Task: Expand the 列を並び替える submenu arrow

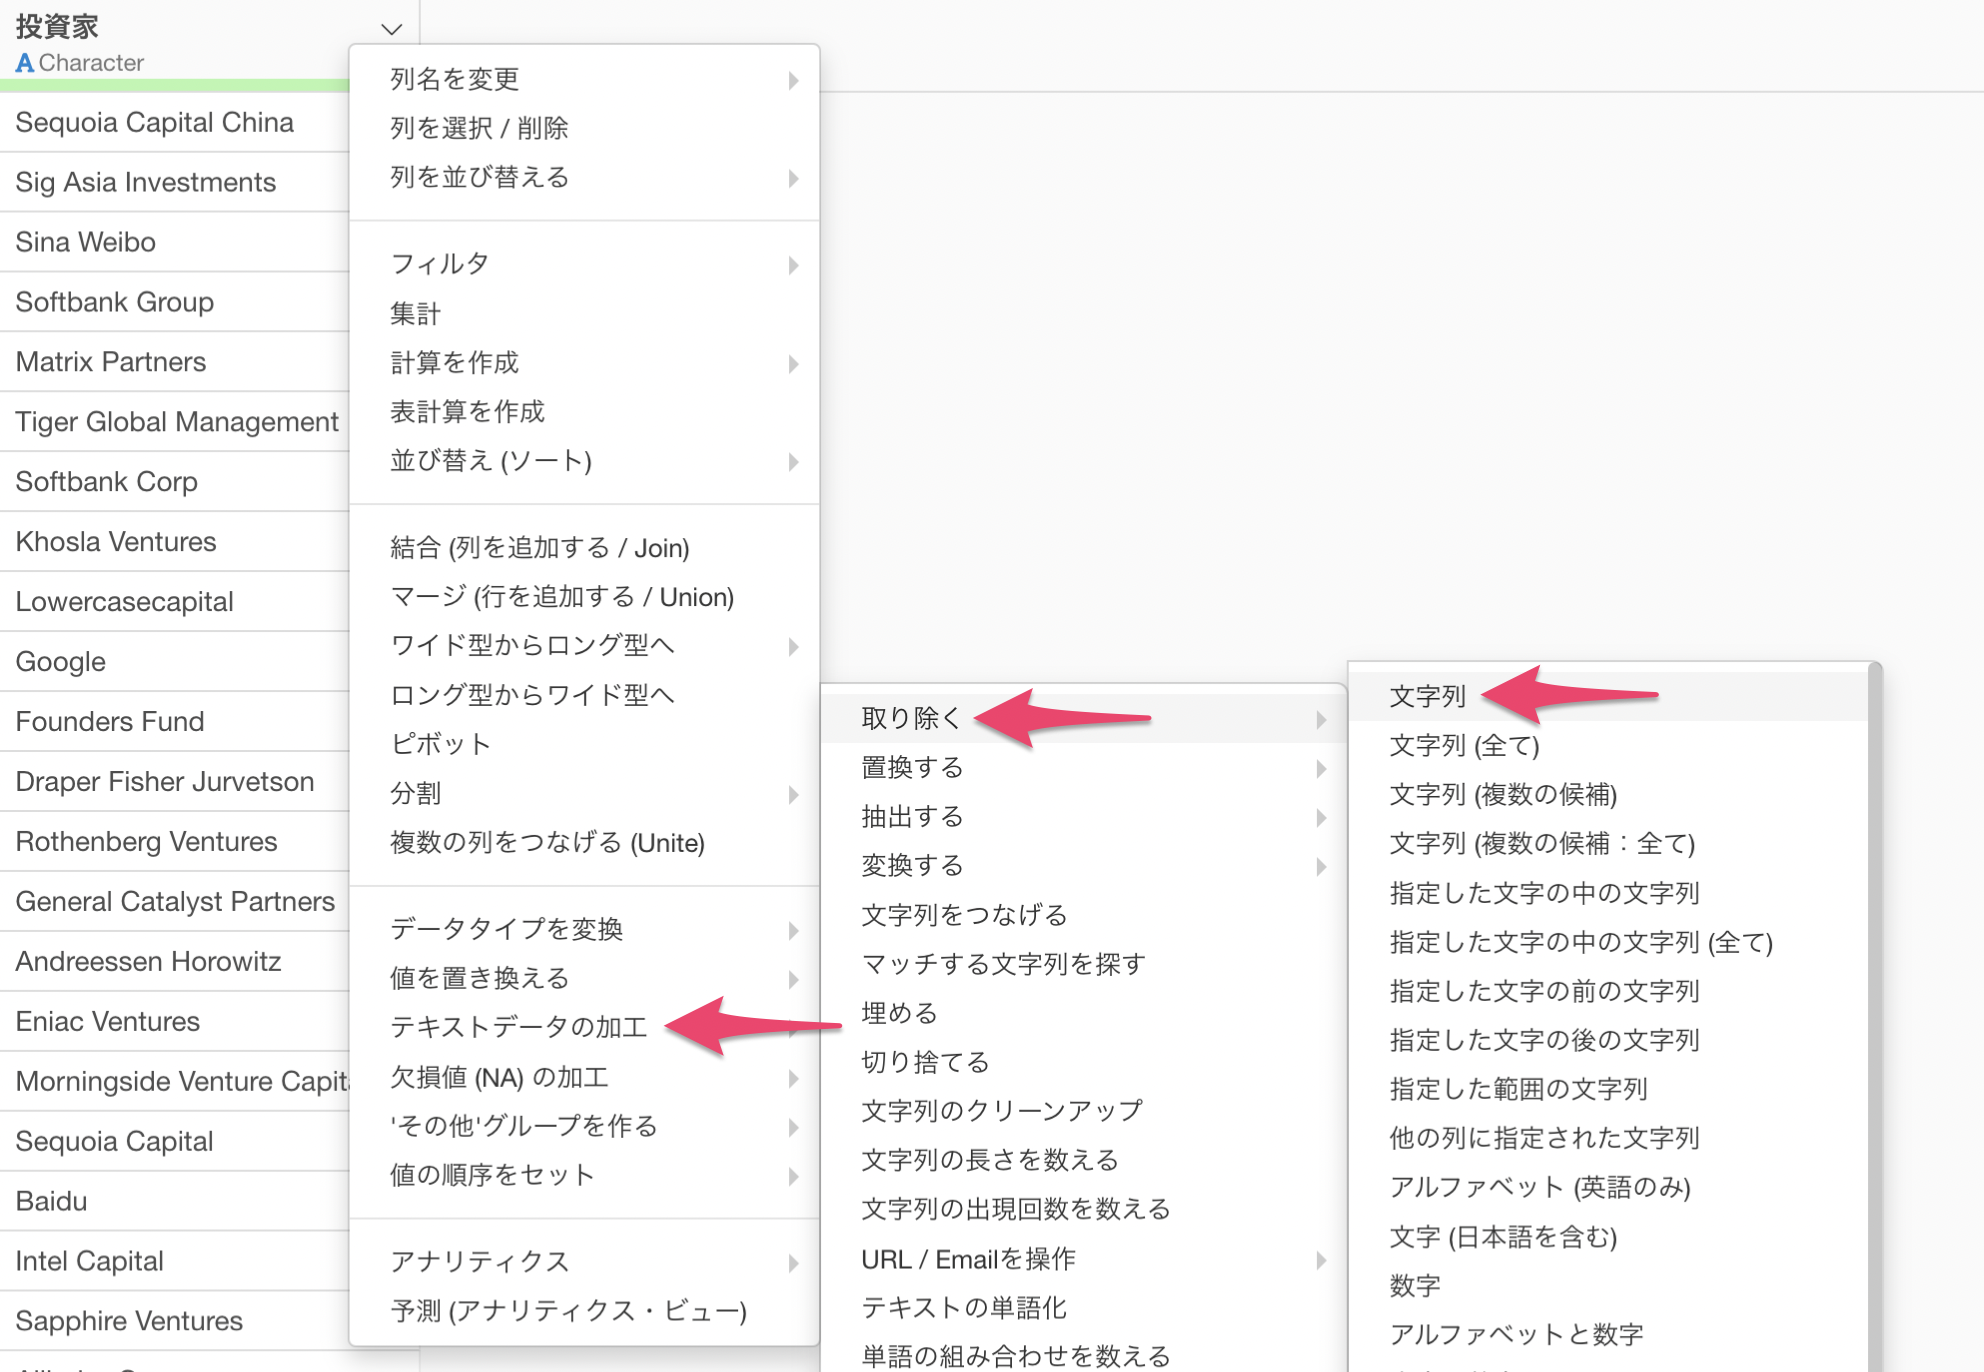Action: click(x=793, y=178)
